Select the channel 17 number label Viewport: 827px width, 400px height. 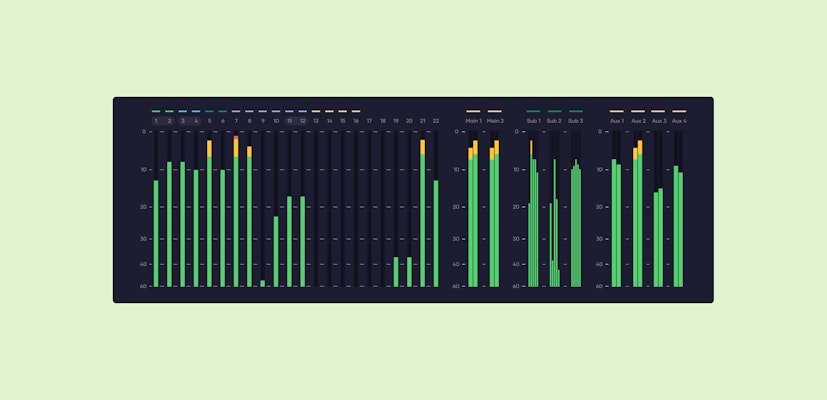(369, 121)
